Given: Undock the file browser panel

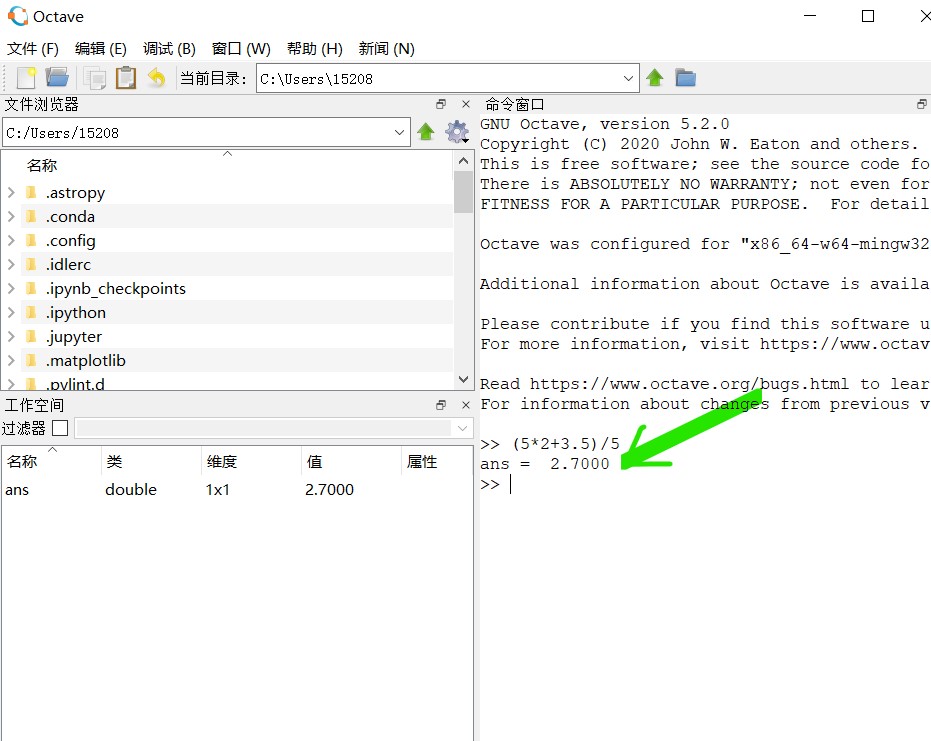Looking at the screenshot, I should (441, 104).
